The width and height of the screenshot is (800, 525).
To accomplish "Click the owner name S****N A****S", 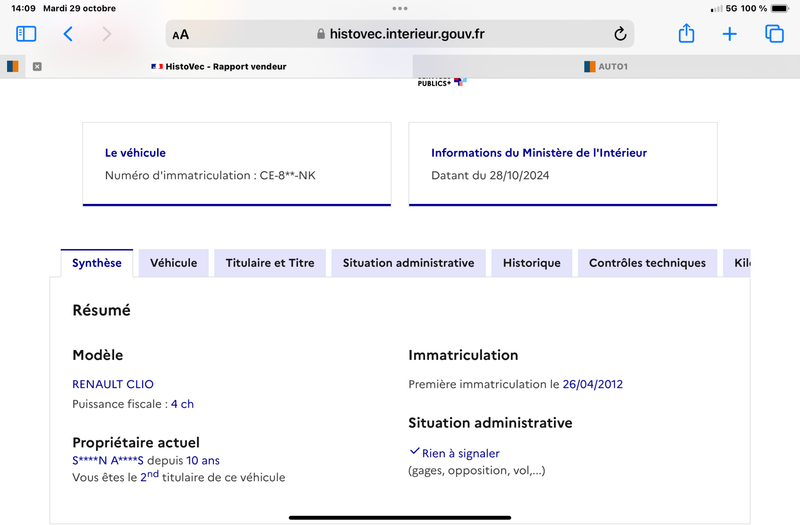I will tap(108, 461).
